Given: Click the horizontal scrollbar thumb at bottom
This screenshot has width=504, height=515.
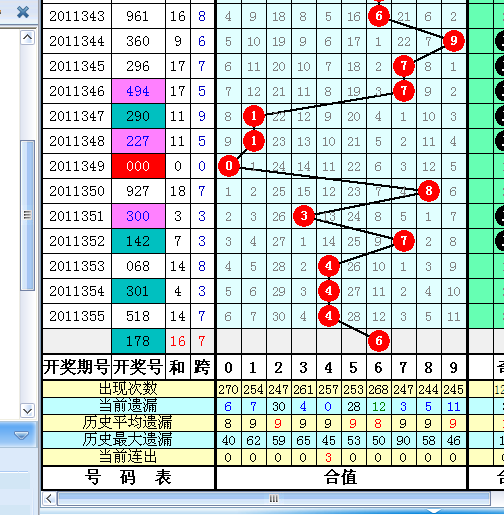Looking at the screenshot, I should click(274, 499).
